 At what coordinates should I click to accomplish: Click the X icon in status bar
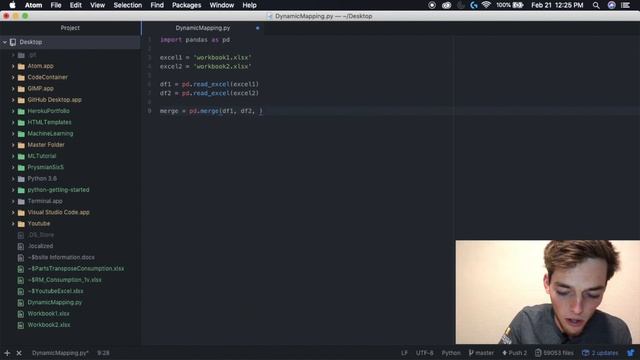tap(19, 353)
